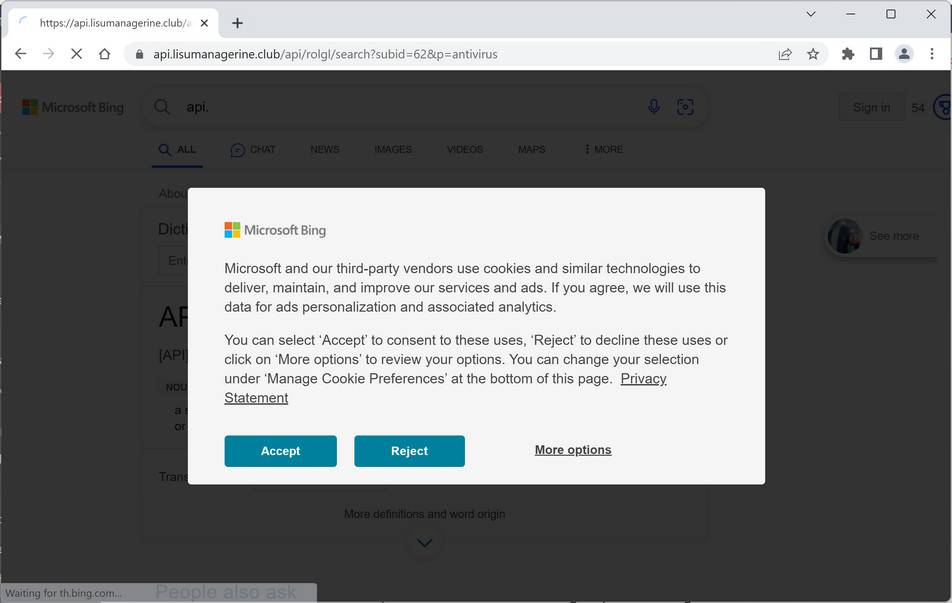Switch to the CHAT tab
The height and width of the screenshot is (603, 952).
(x=253, y=149)
